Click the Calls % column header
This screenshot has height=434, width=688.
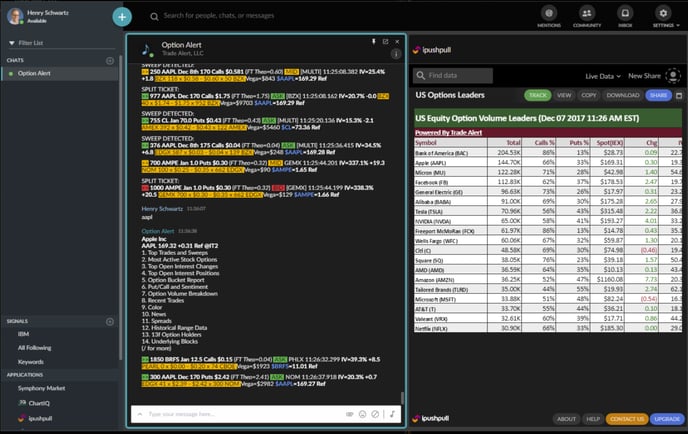539,143
